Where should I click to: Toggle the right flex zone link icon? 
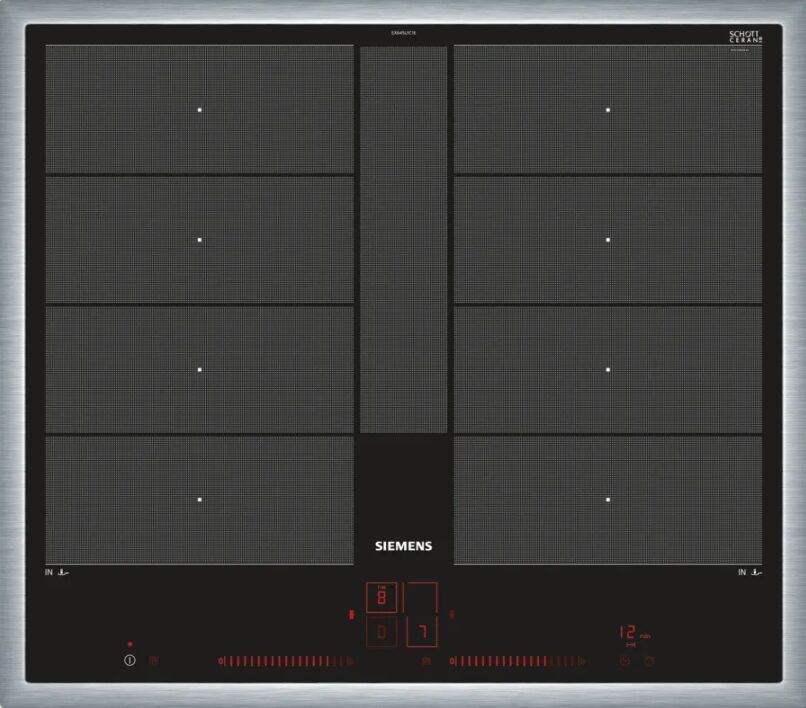452,614
